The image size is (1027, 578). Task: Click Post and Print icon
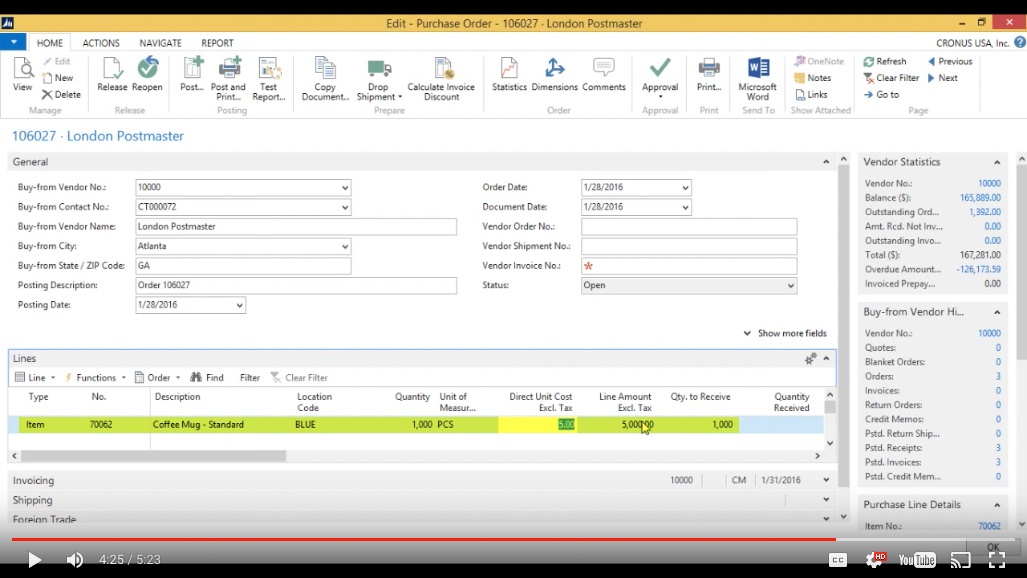click(228, 79)
